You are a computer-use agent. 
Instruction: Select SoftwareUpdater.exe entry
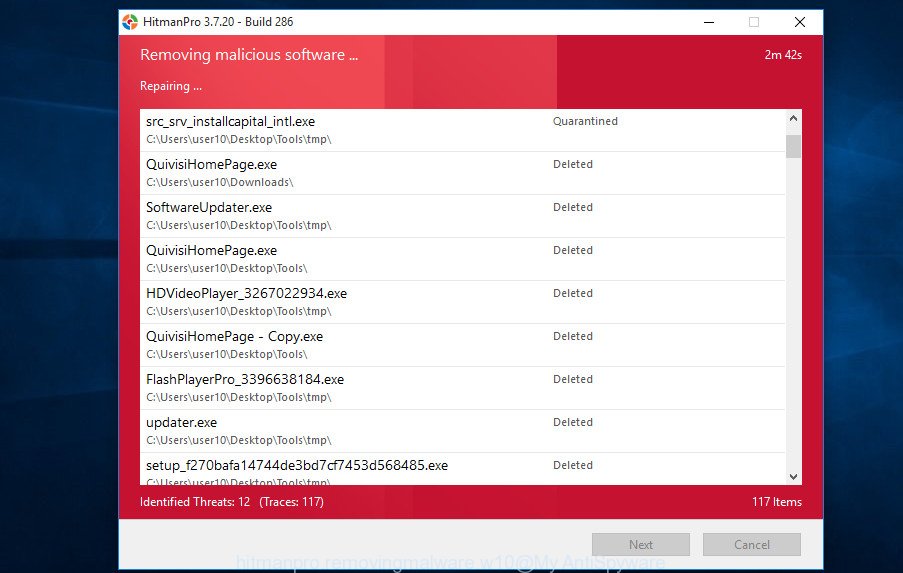462,216
